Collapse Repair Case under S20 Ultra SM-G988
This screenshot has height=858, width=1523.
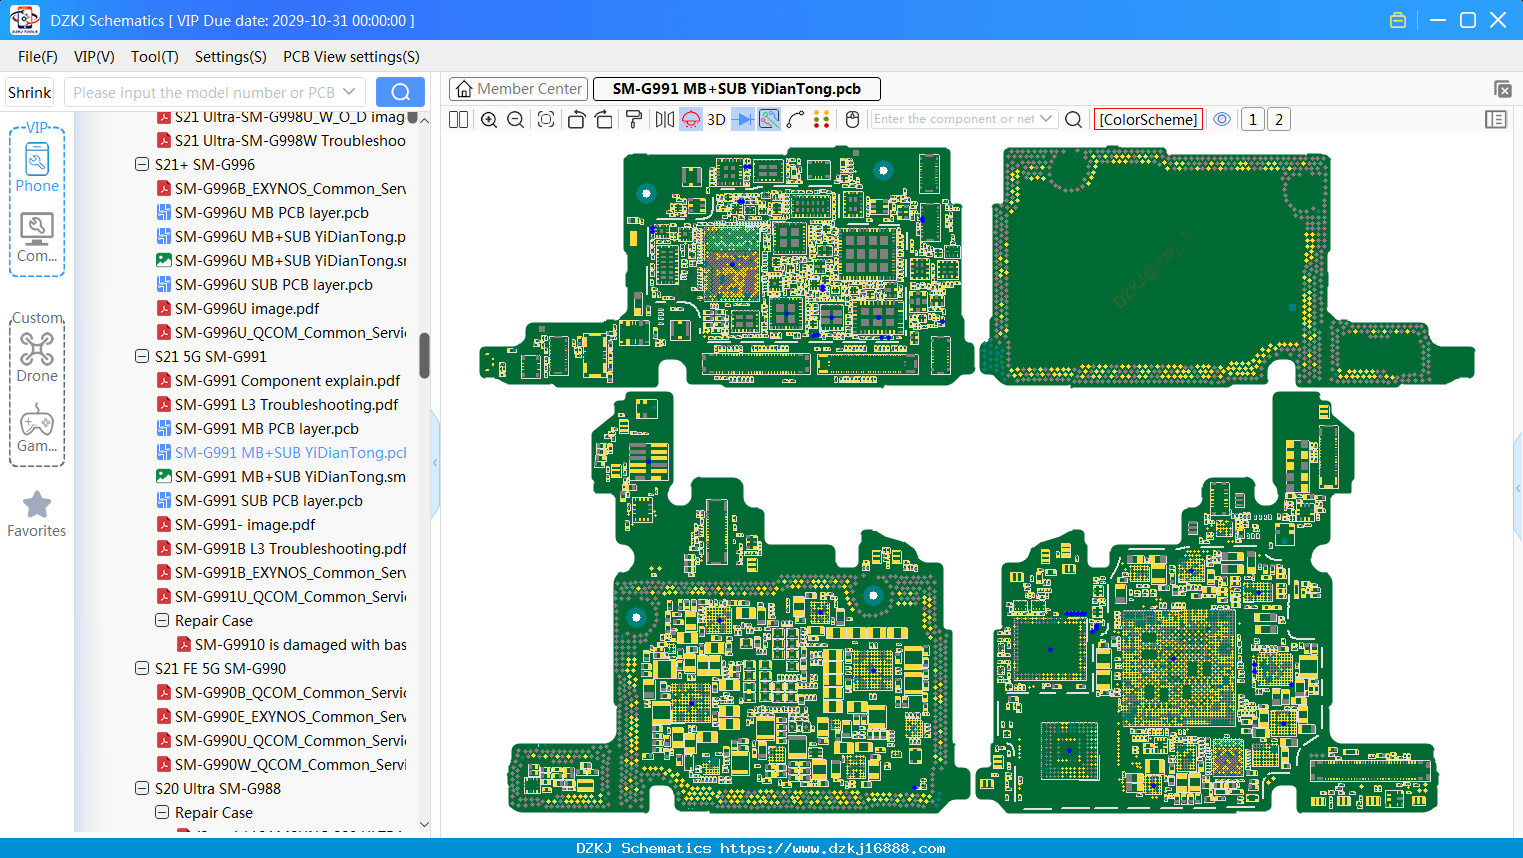(162, 812)
